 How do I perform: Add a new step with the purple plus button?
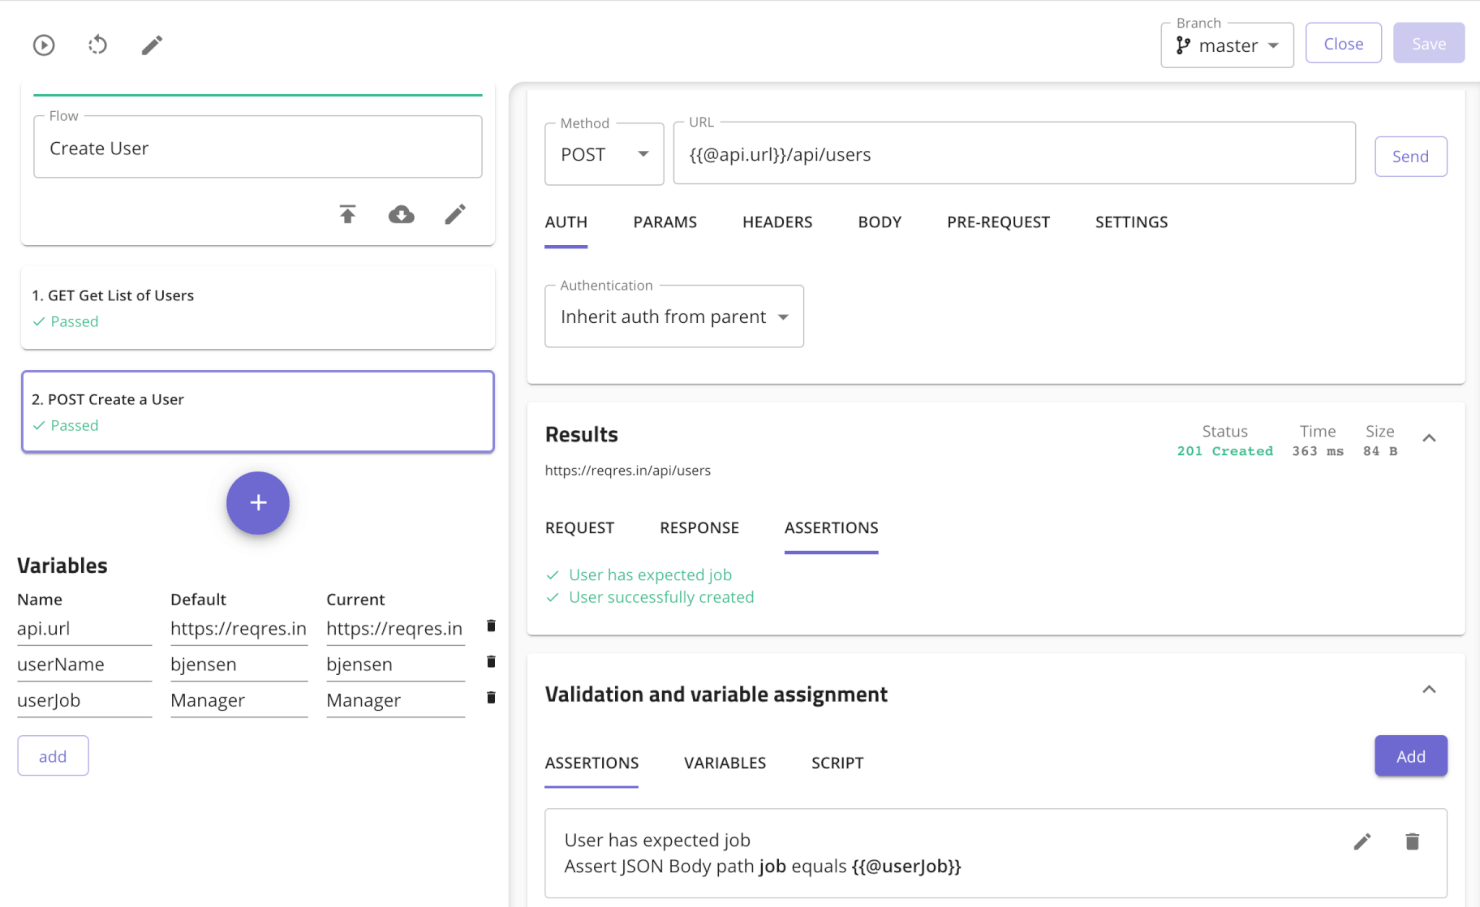(258, 503)
